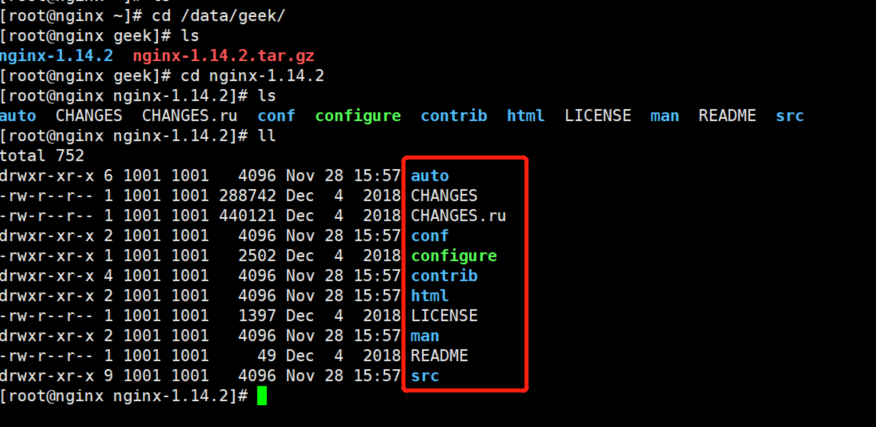The width and height of the screenshot is (876, 427).
Task: Click the green terminal cursor block
Action: [x=261, y=396]
